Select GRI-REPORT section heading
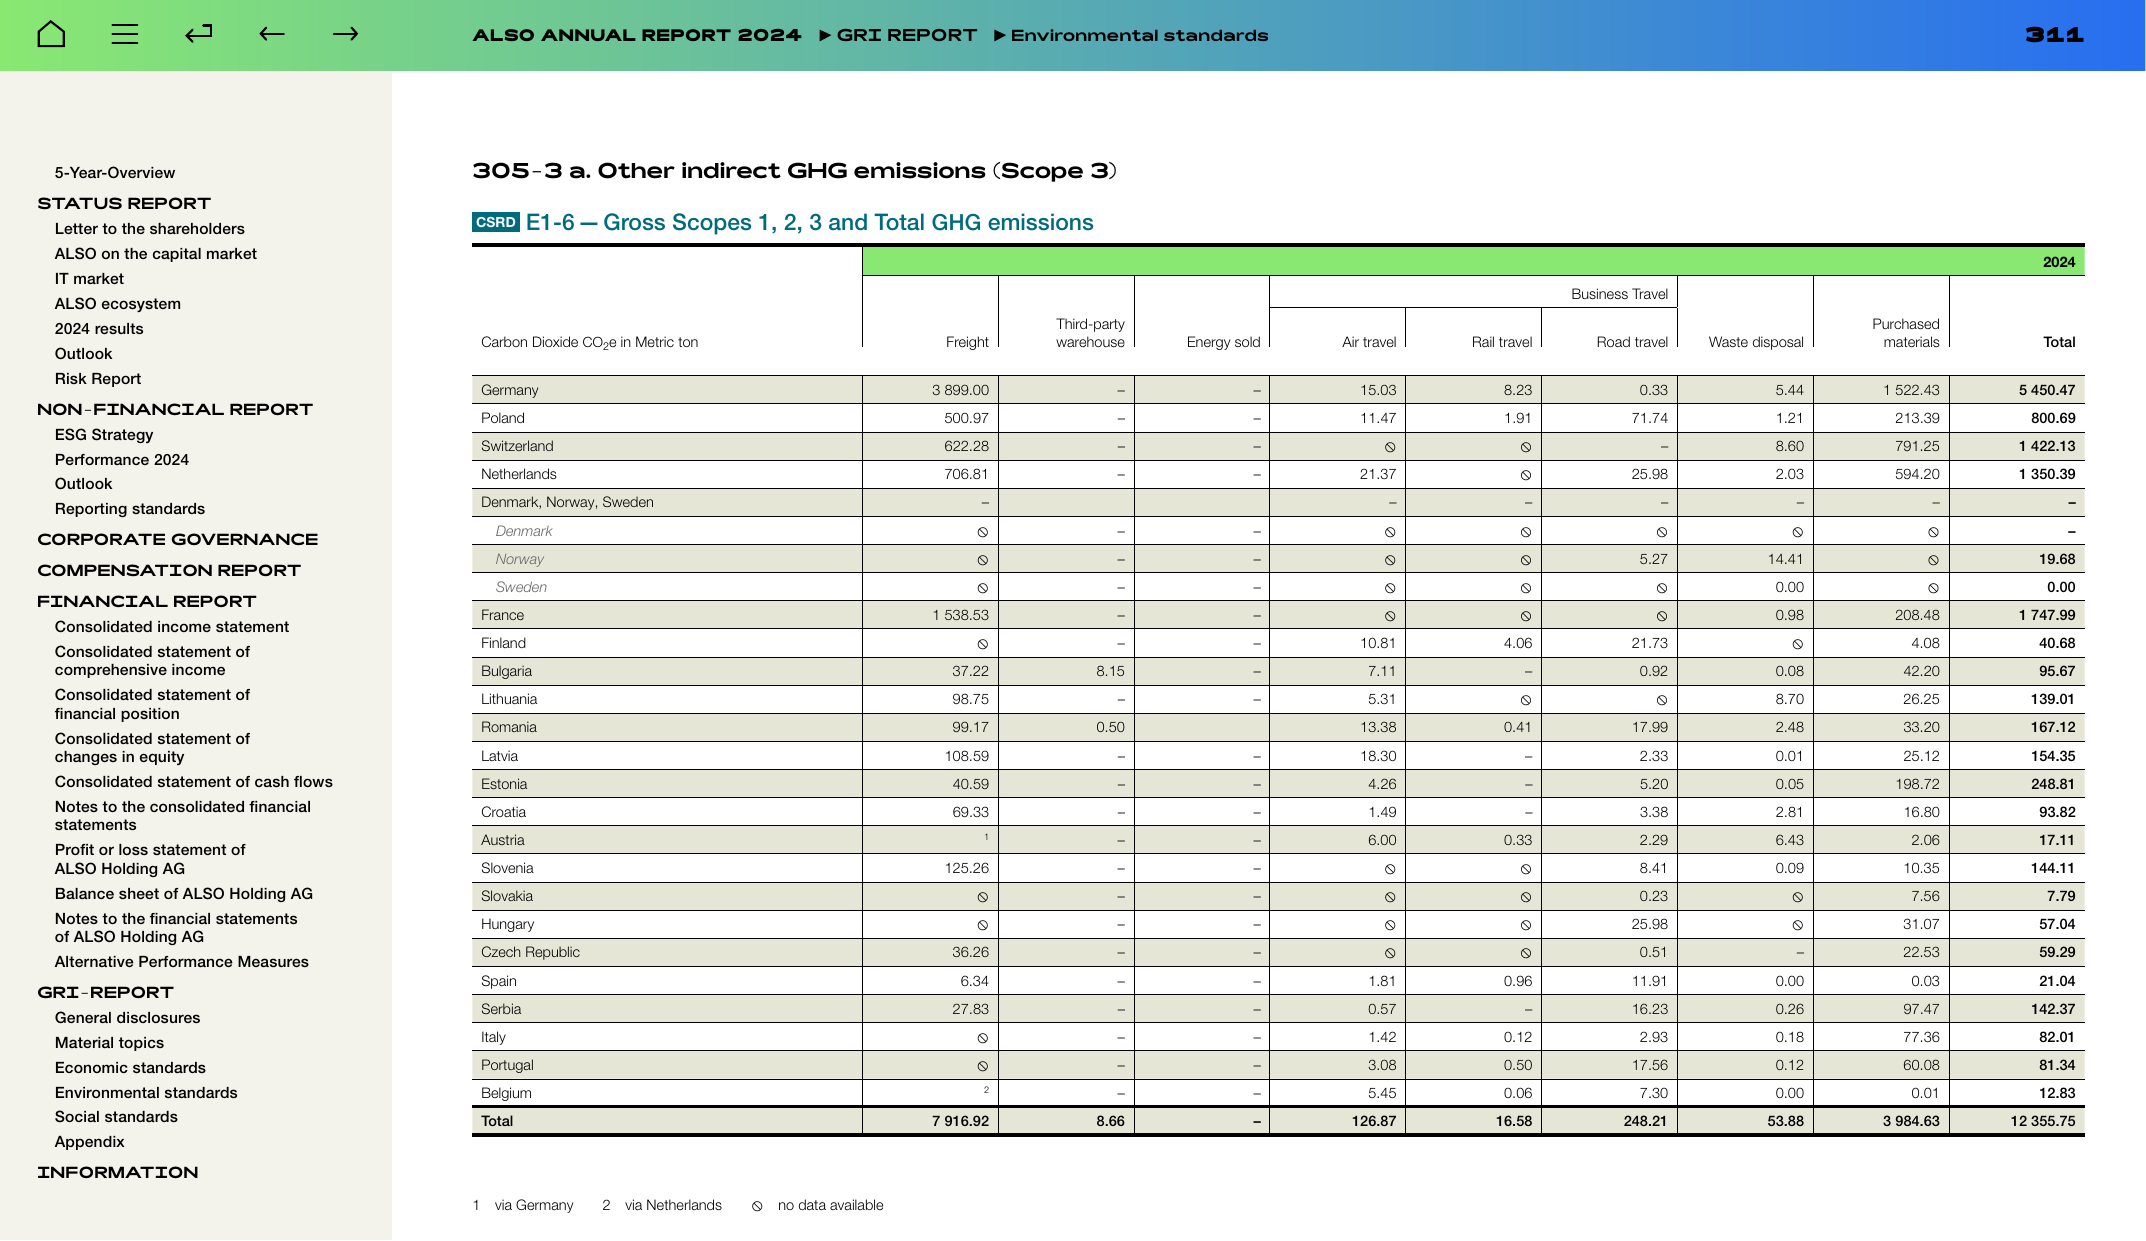Image resolution: width=2146 pixels, height=1241 pixels. coord(106,992)
